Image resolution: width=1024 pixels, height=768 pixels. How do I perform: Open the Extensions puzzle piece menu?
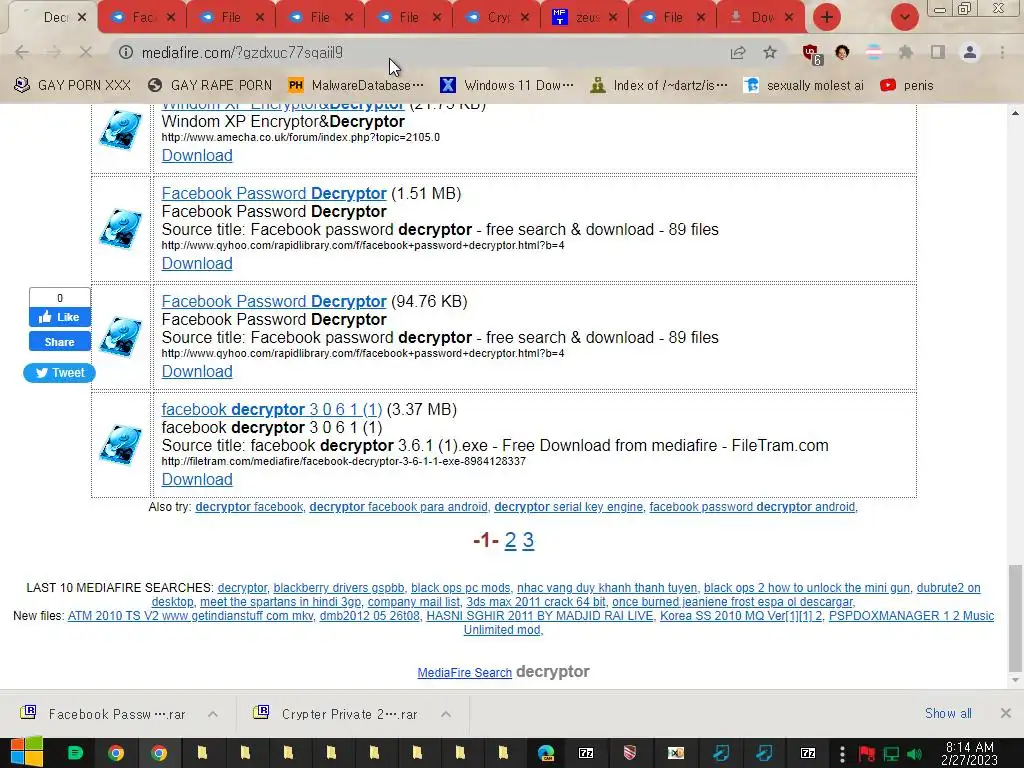[x=906, y=52]
